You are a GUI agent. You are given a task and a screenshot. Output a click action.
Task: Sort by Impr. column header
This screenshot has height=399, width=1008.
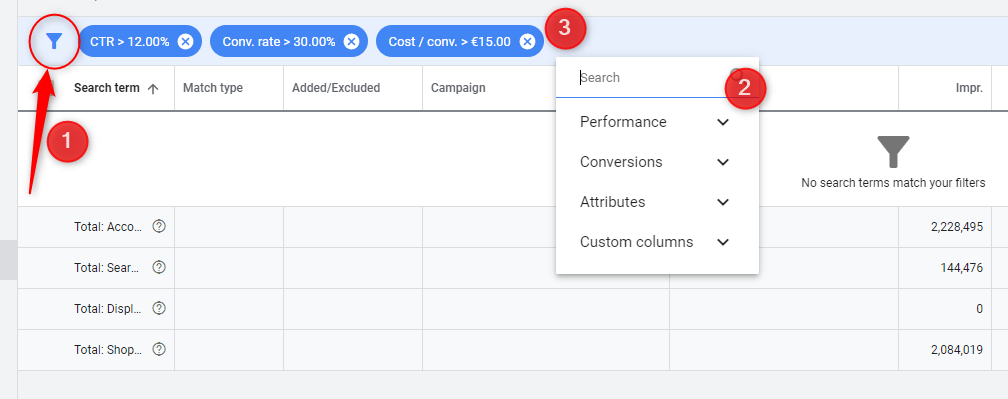969,88
